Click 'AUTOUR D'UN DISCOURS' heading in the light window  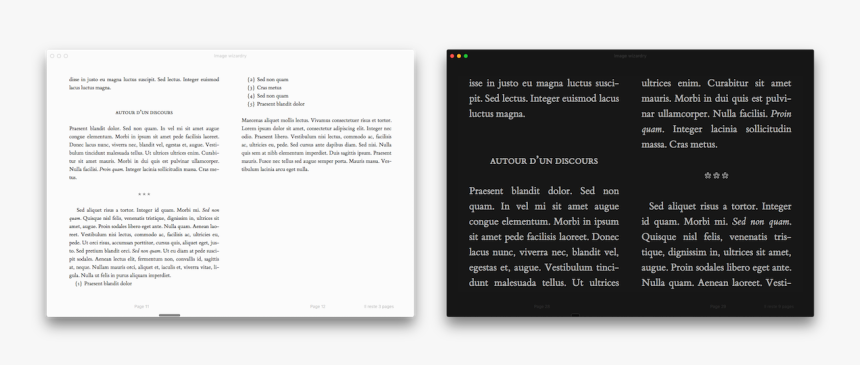(144, 113)
